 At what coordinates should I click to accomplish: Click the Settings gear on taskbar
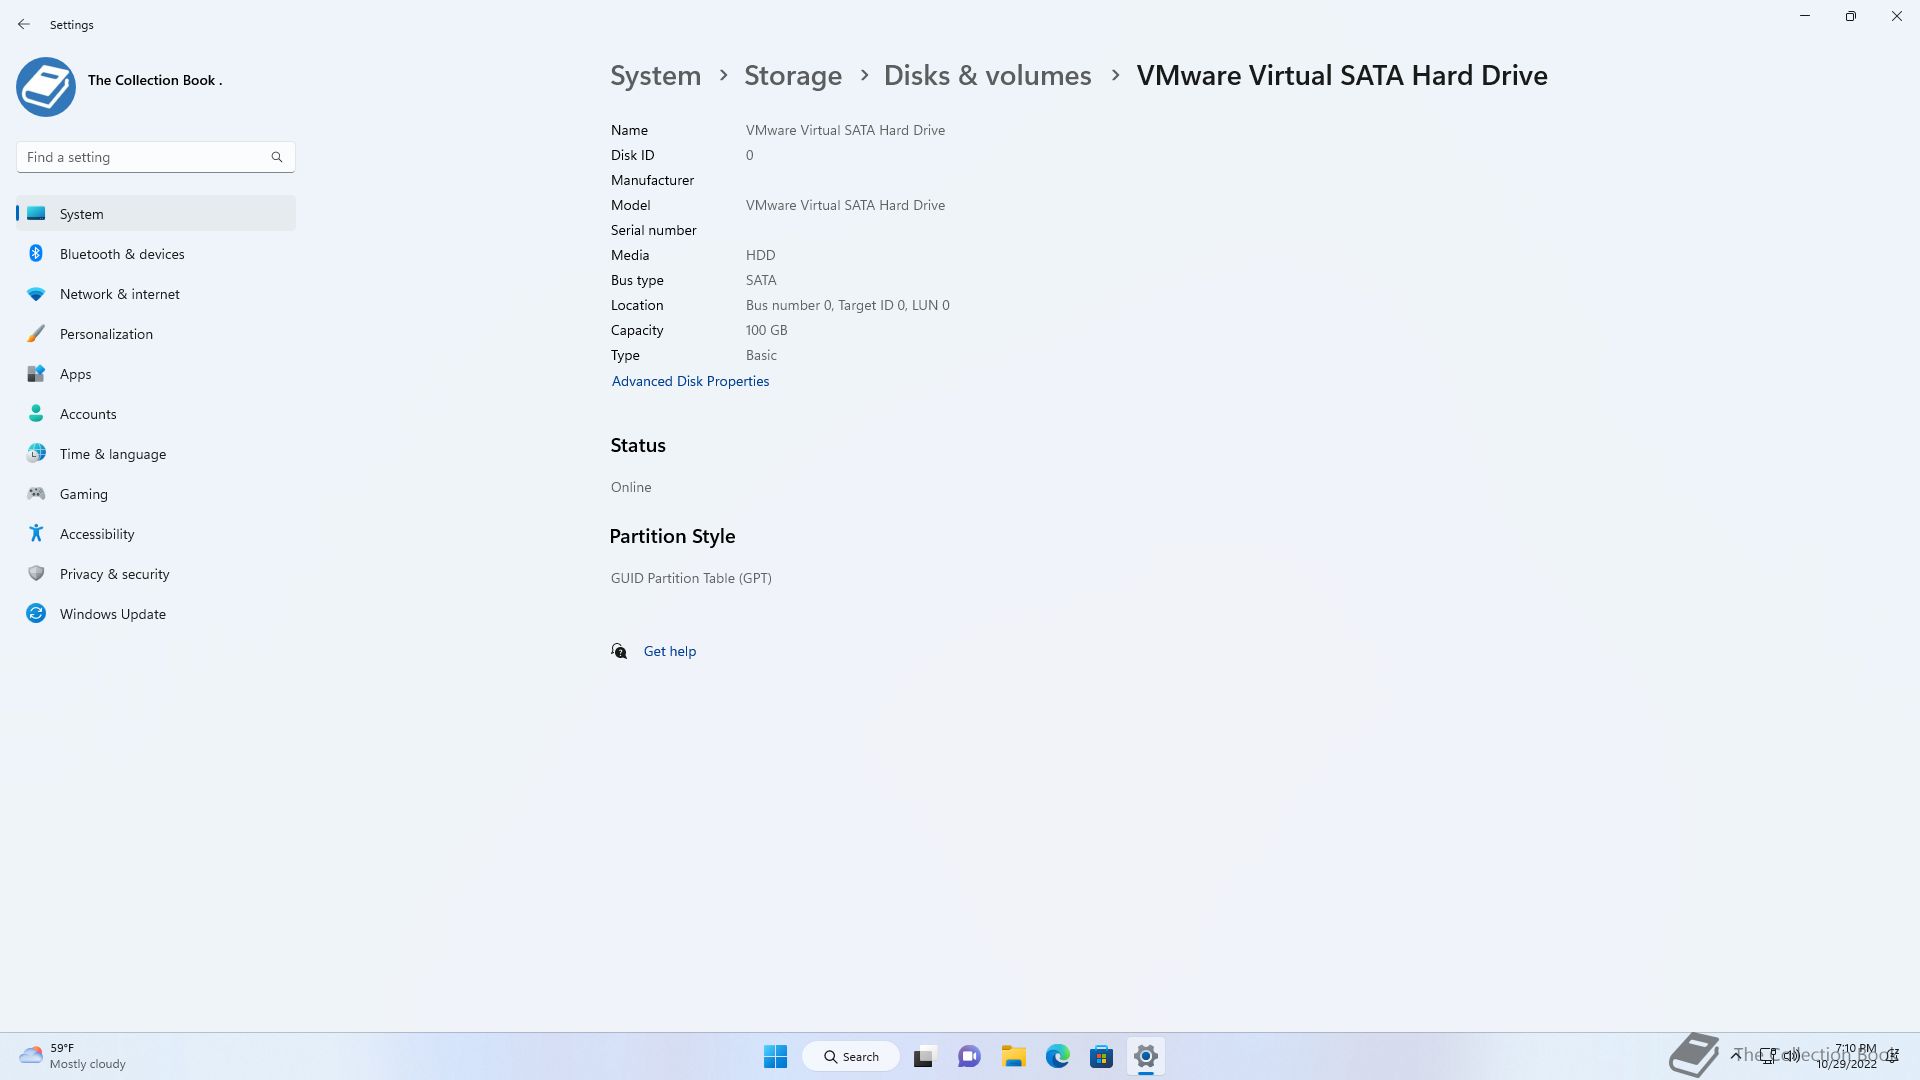pyautogui.click(x=1146, y=1056)
